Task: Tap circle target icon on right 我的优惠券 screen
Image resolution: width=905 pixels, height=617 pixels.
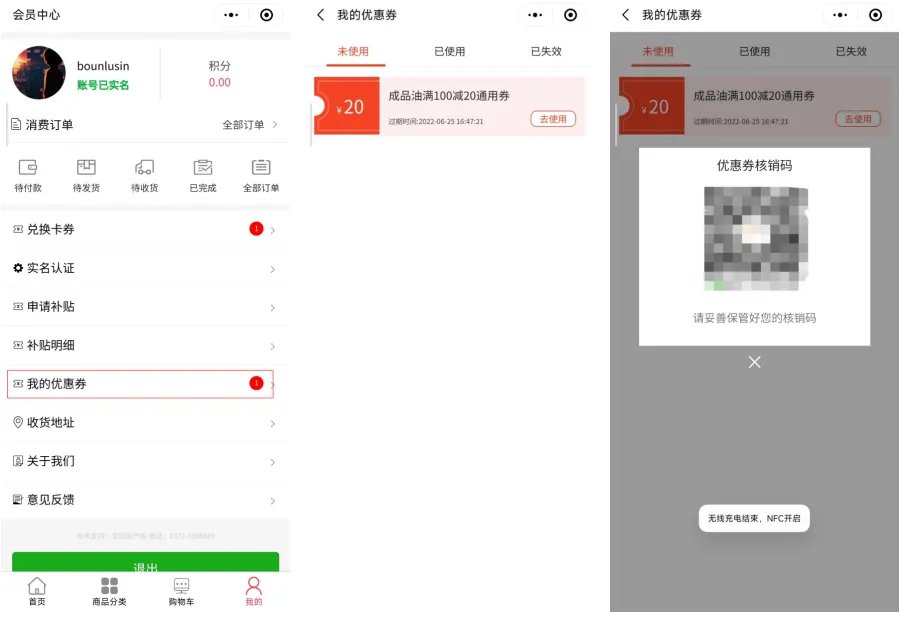Action: pyautogui.click(x=876, y=15)
